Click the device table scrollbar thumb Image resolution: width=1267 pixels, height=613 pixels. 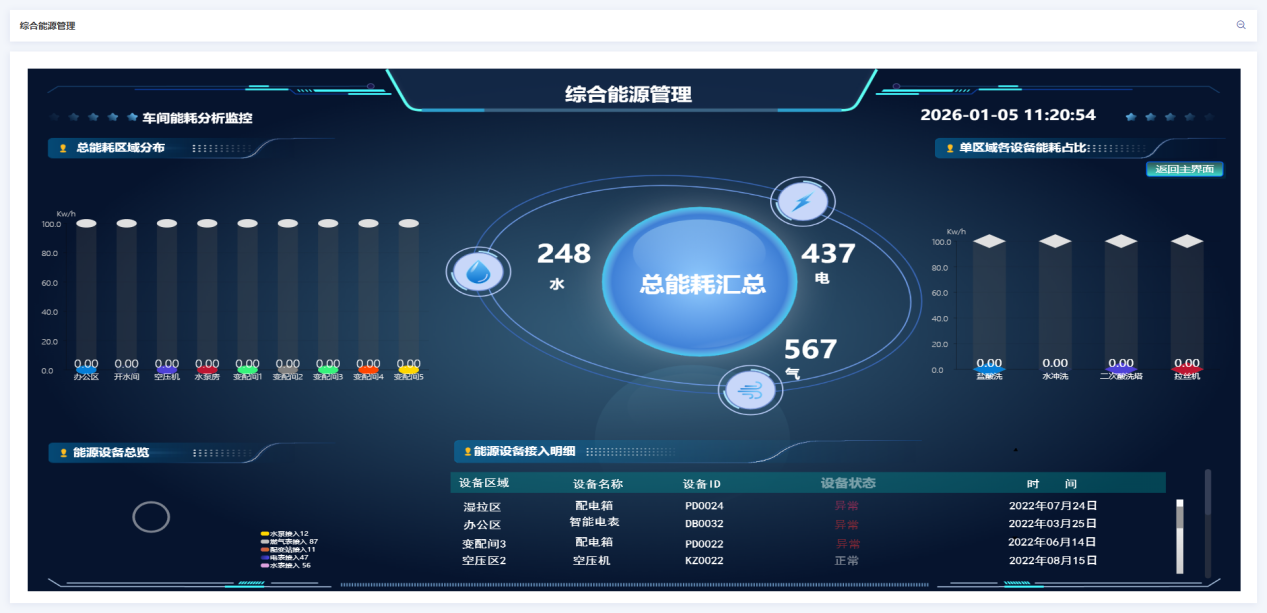(x=1180, y=517)
